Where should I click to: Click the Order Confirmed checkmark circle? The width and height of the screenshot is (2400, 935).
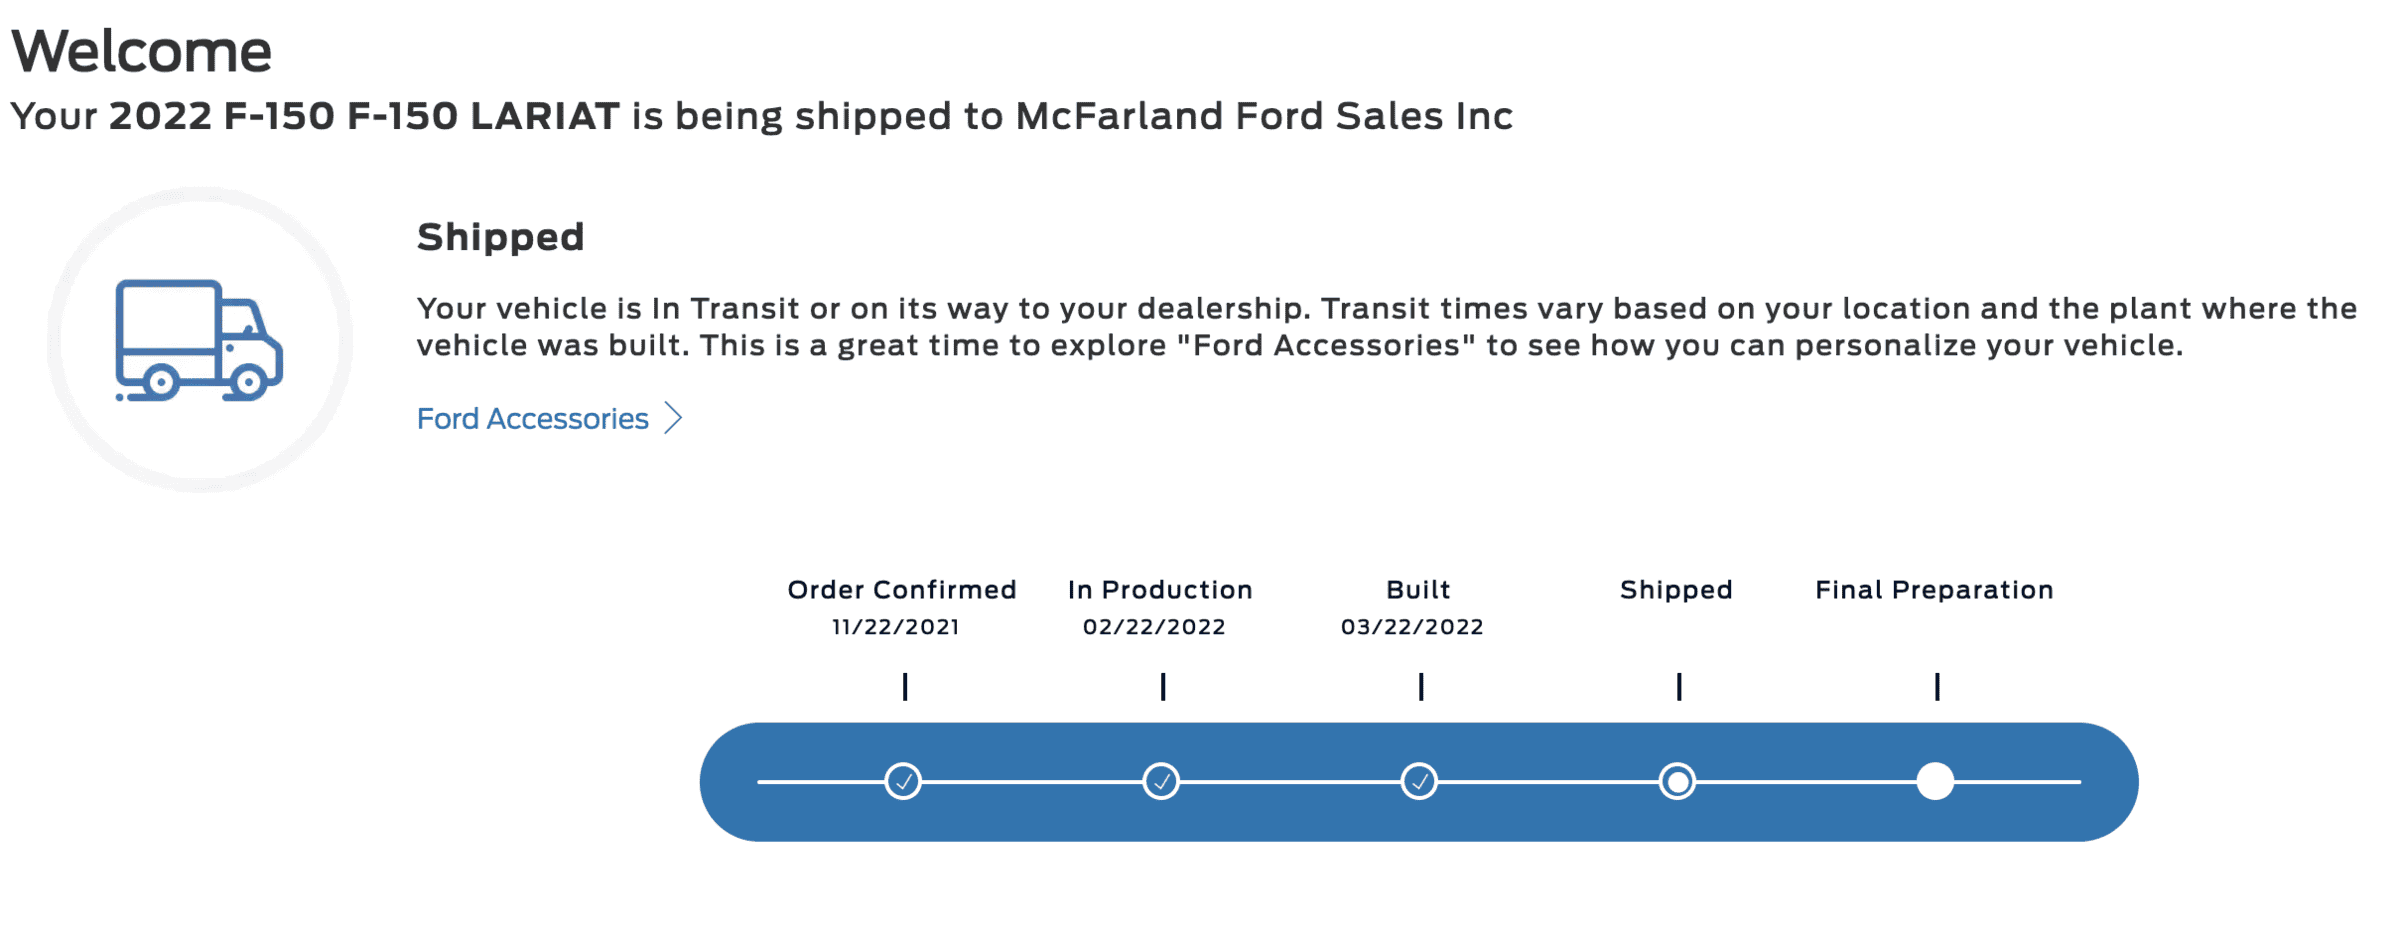point(903,781)
